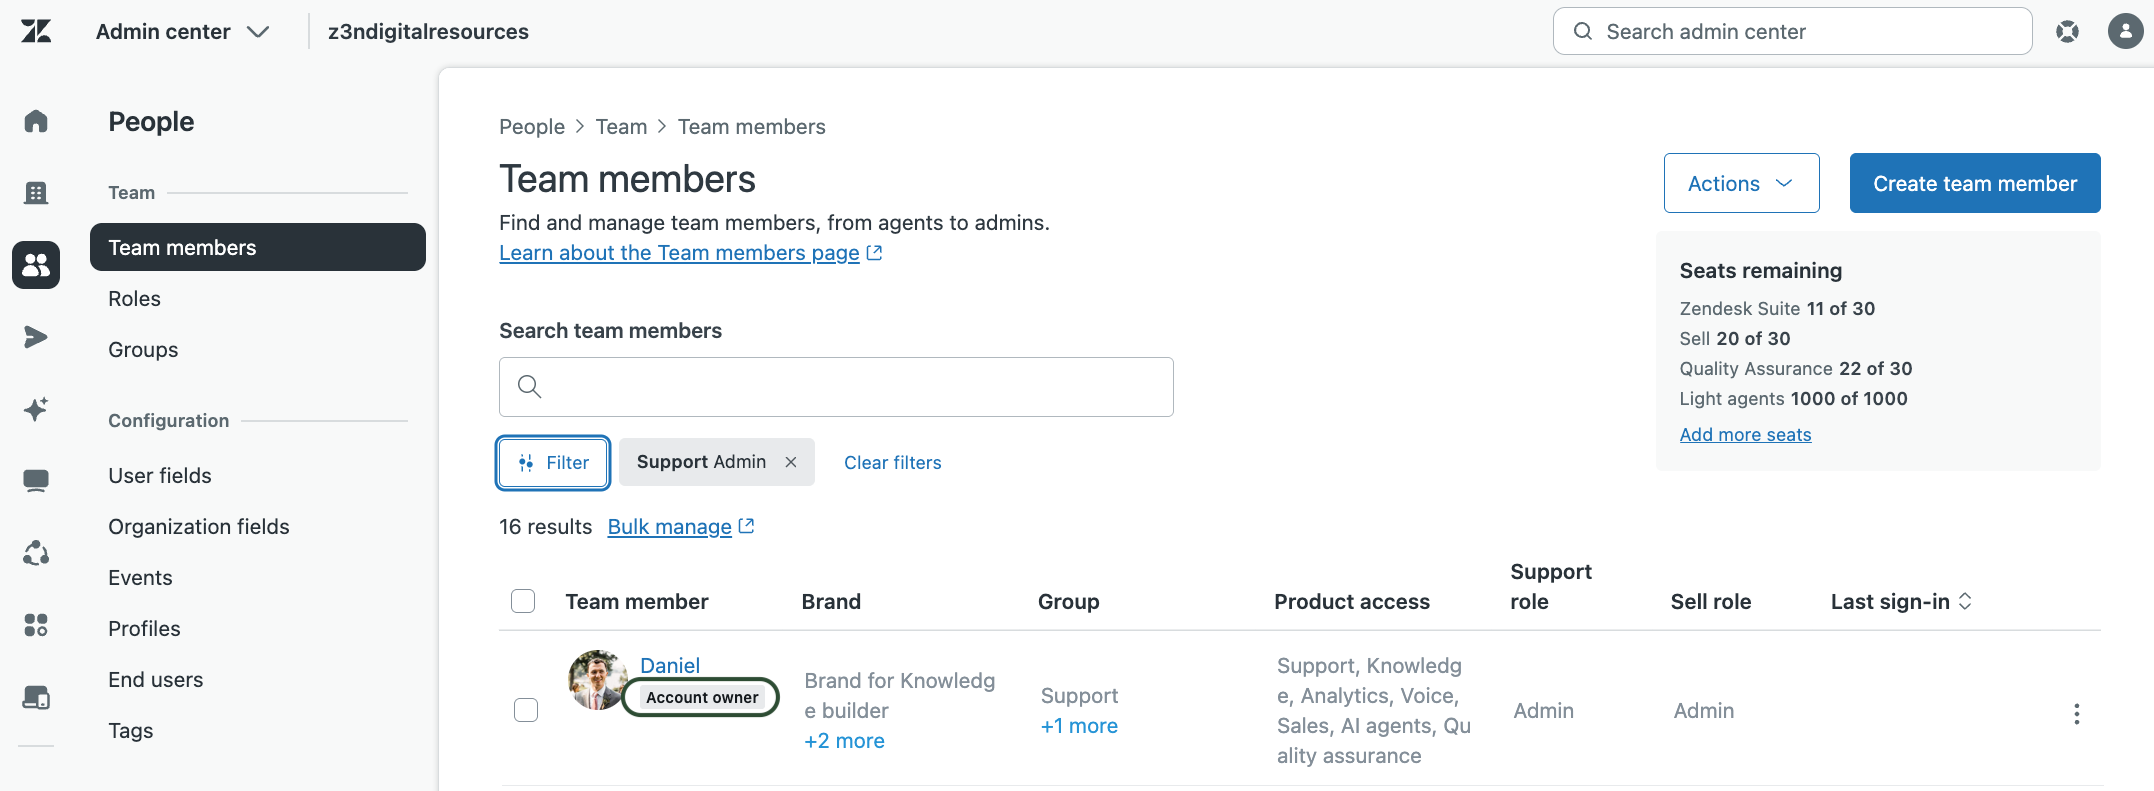
Task: Click the Add more seats link
Action: (1745, 435)
